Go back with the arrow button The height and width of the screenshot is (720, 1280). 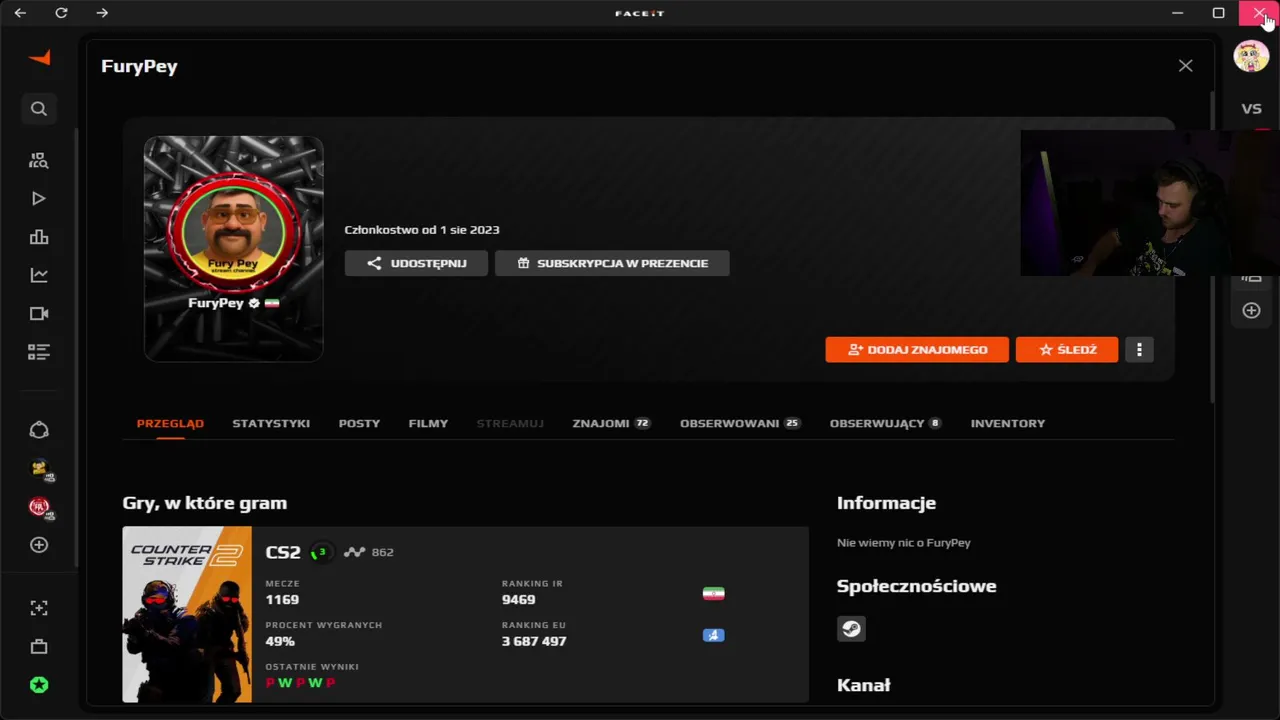(20, 13)
